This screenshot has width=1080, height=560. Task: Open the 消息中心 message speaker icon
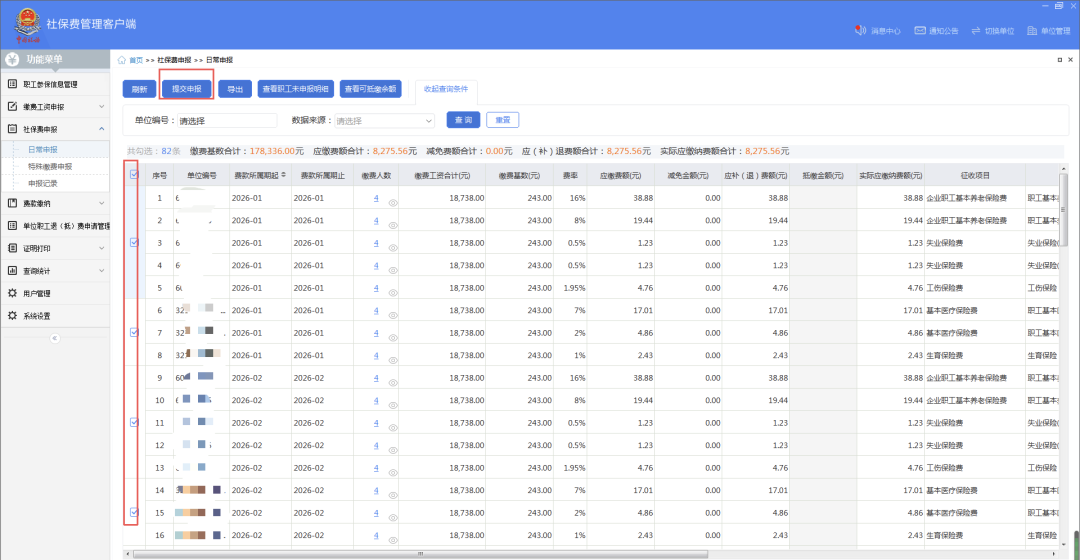click(860, 30)
